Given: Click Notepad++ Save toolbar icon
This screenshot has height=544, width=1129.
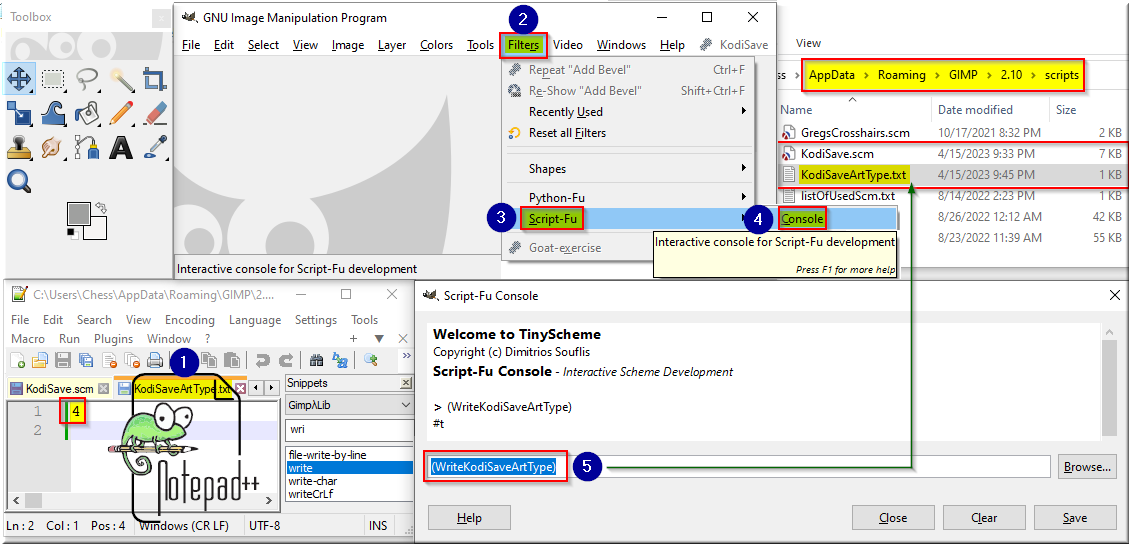Looking at the screenshot, I should (x=63, y=361).
